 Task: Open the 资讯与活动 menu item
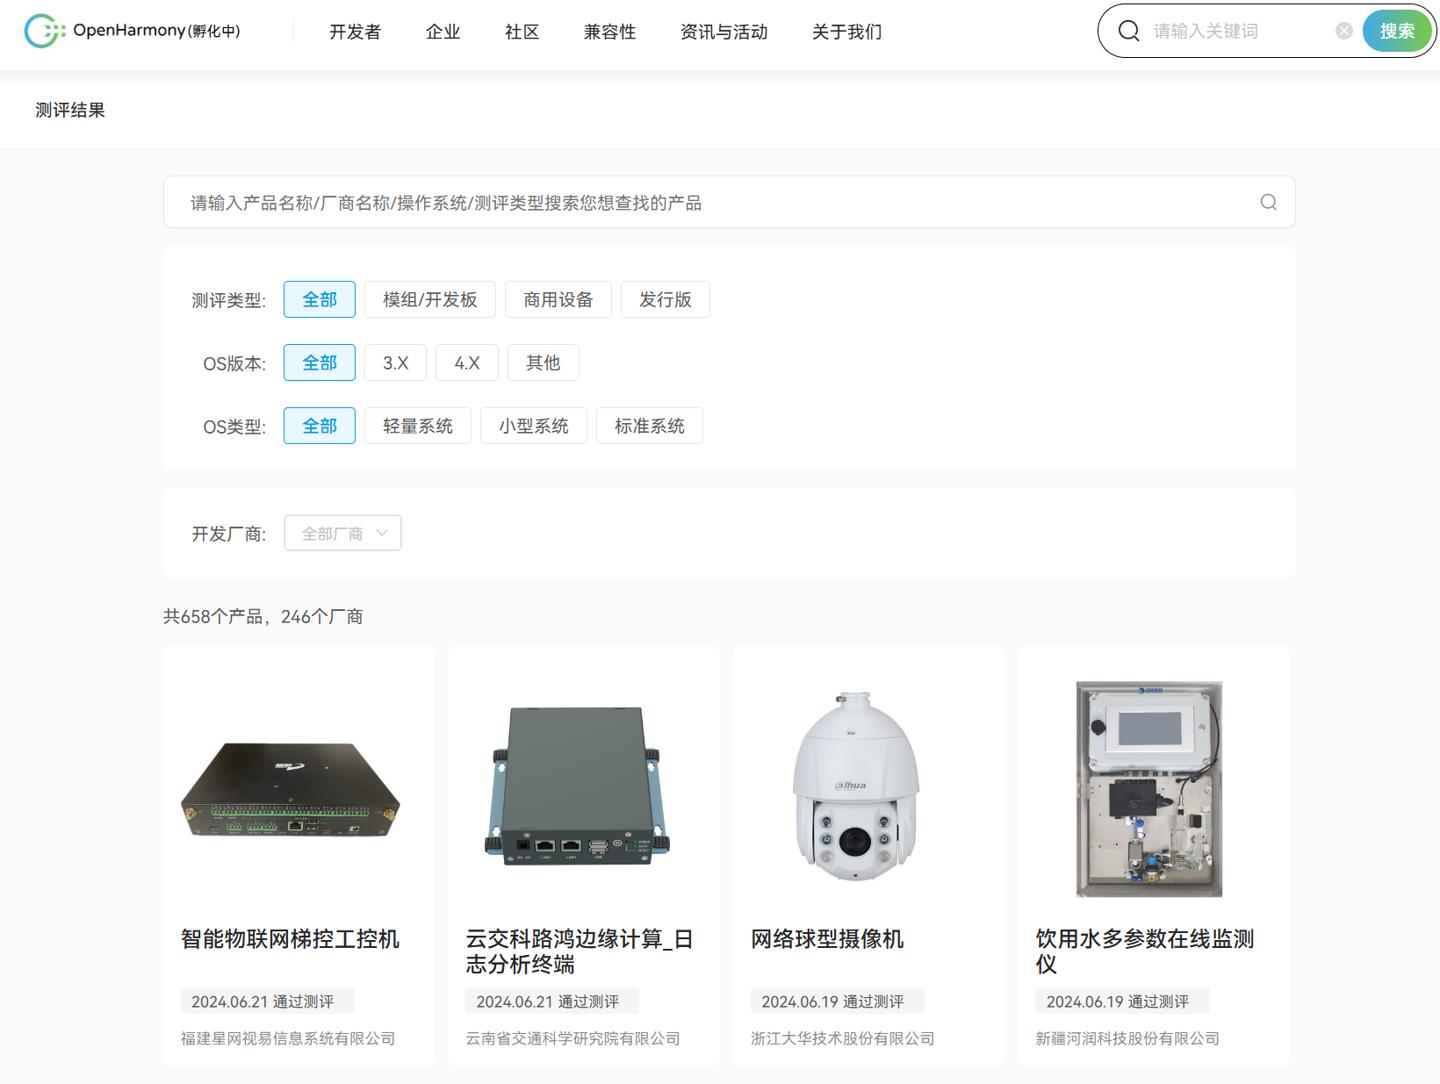[723, 32]
